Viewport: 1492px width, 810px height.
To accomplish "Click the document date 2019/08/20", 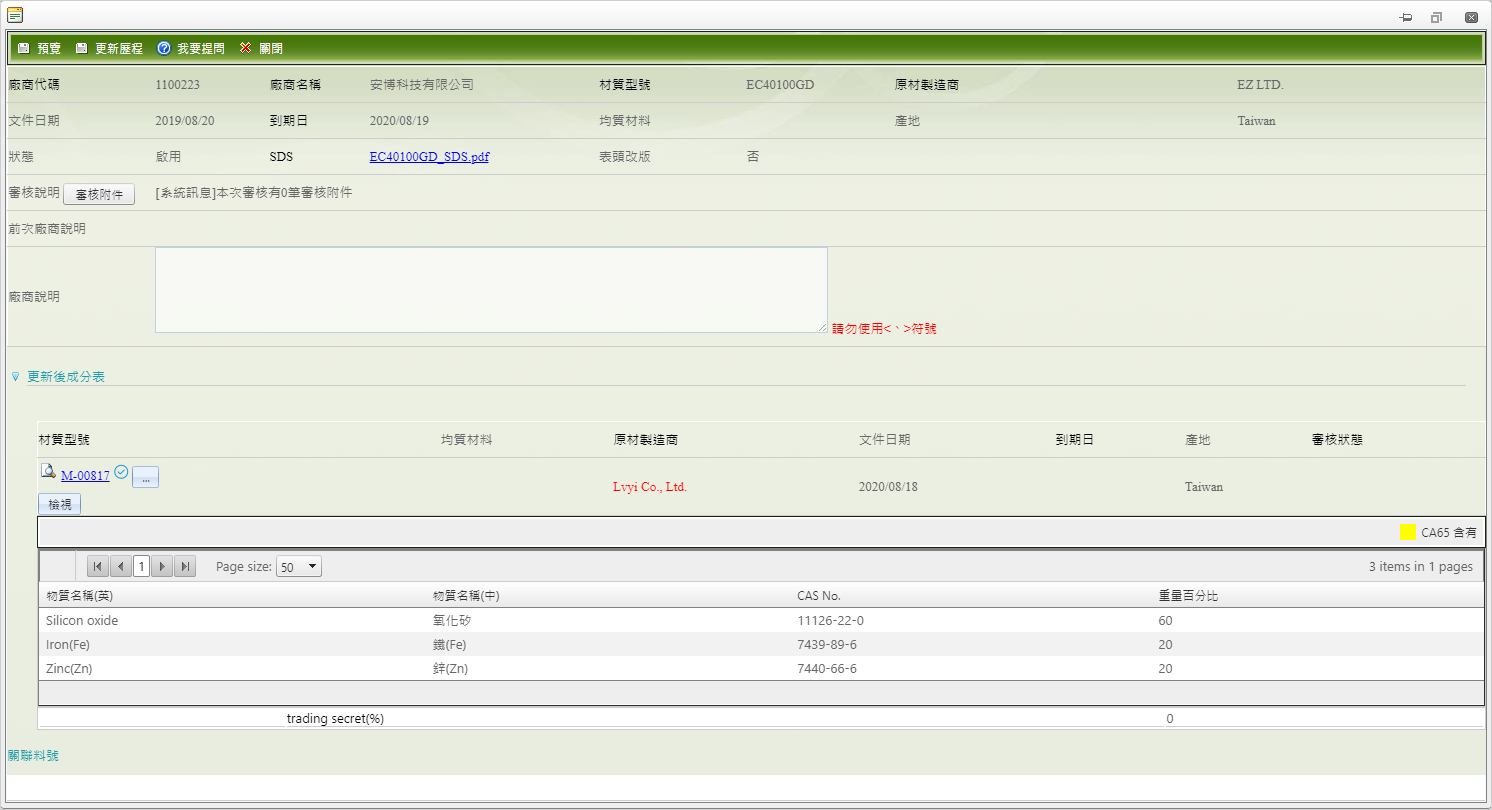I will pyautogui.click(x=185, y=121).
